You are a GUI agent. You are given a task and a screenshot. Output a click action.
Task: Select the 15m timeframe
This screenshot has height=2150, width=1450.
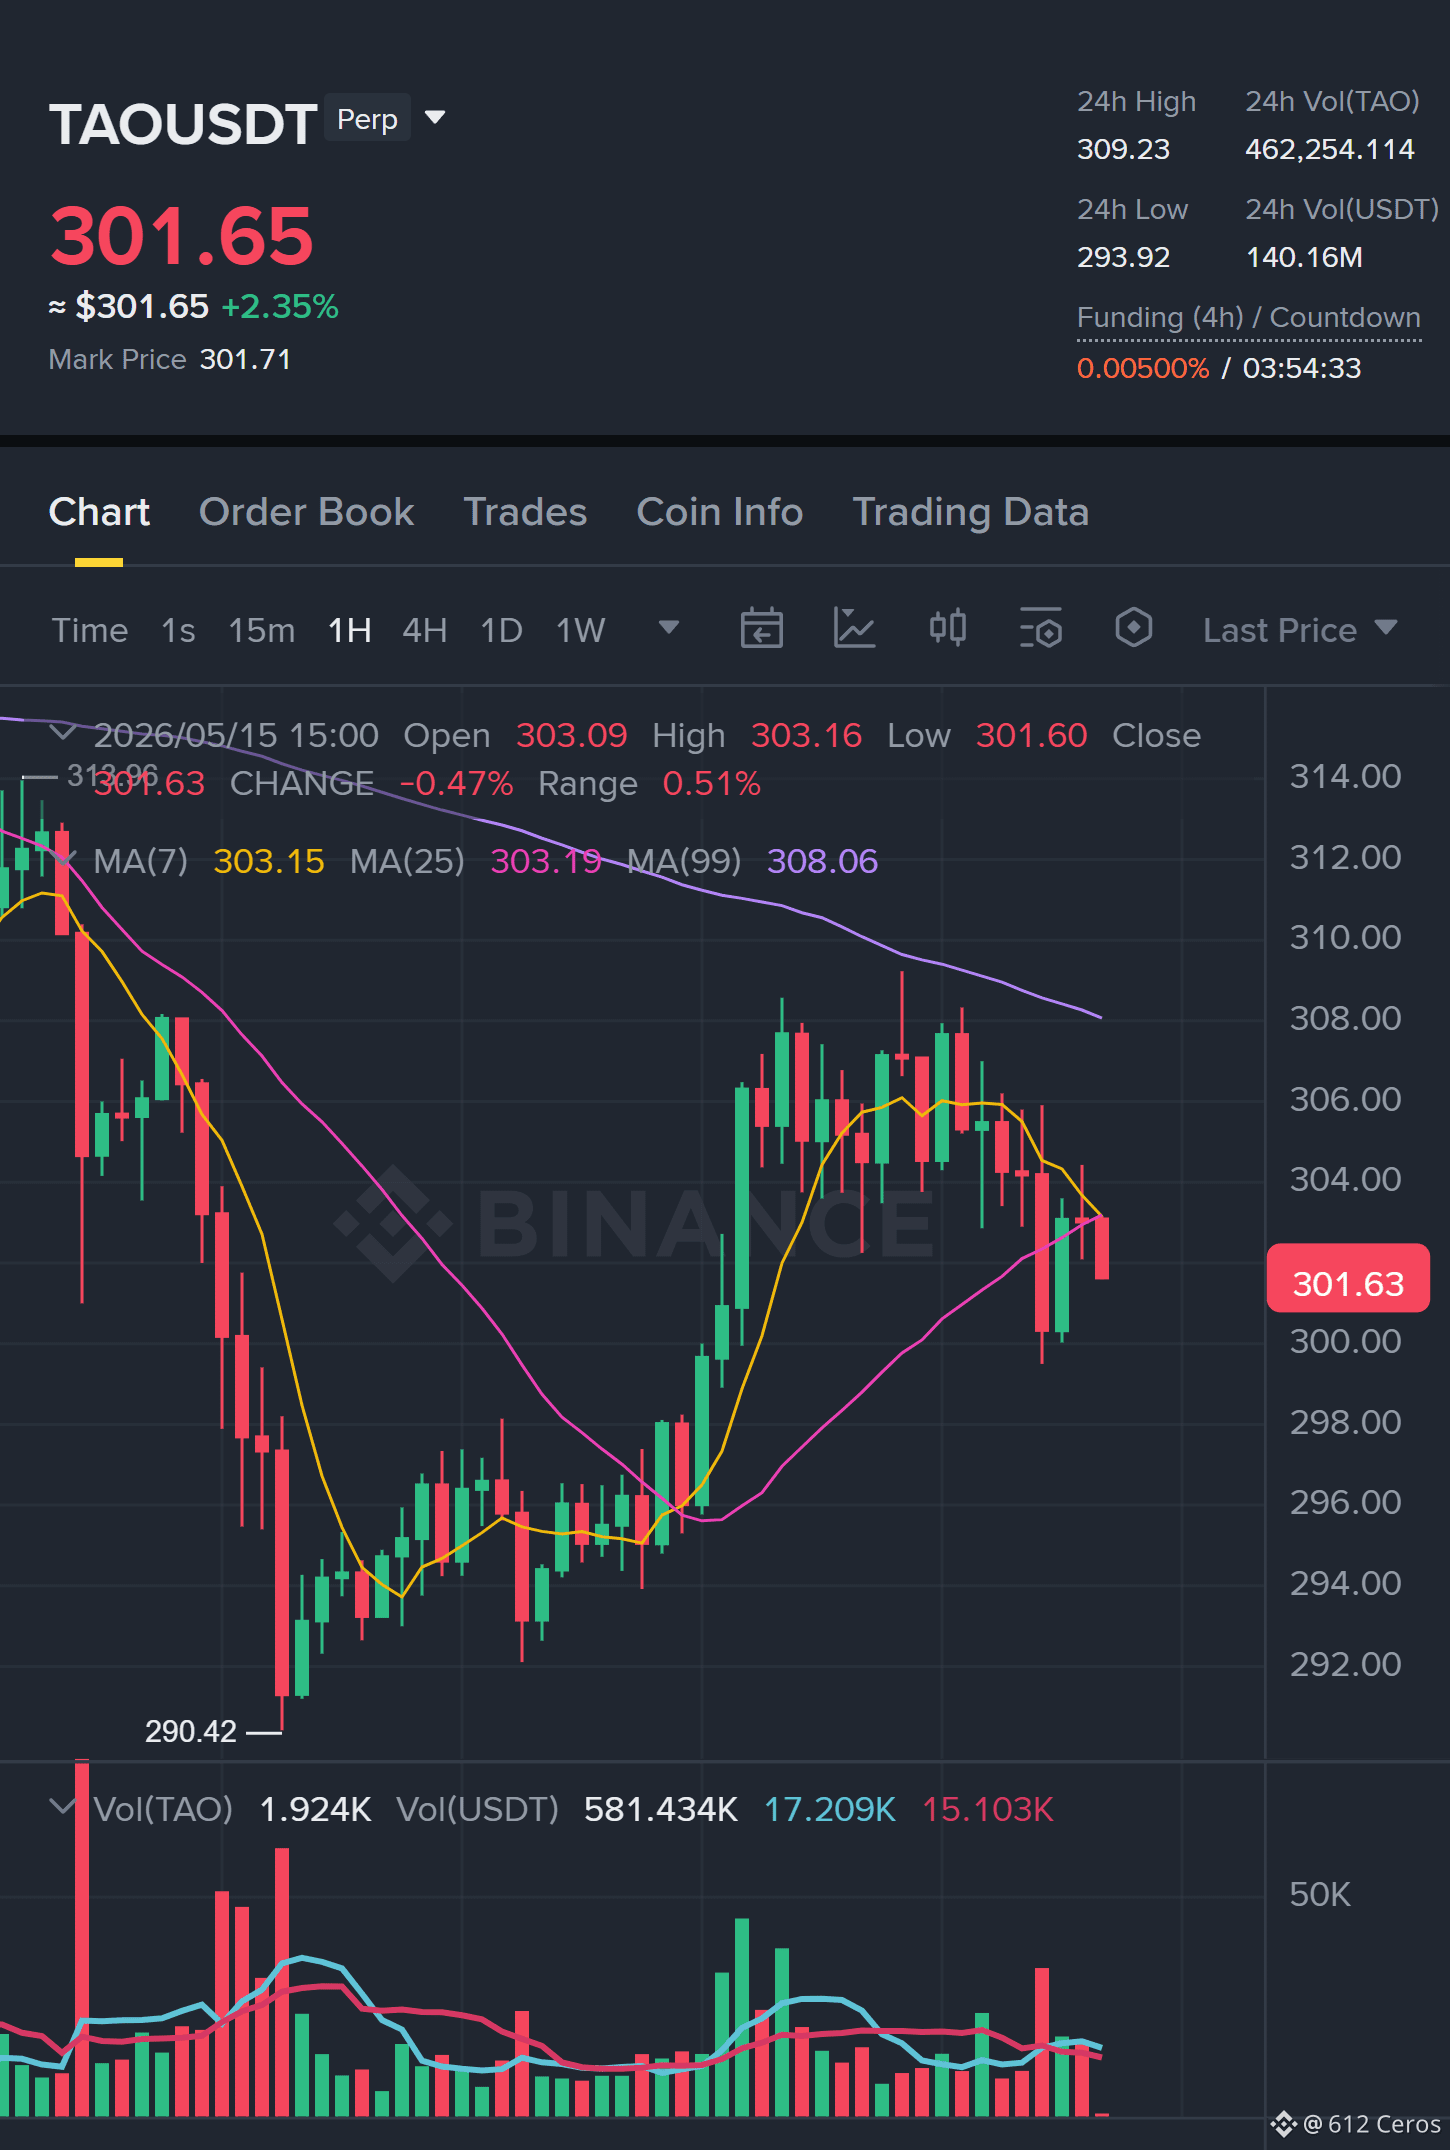pyautogui.click(x=261, y=630)
